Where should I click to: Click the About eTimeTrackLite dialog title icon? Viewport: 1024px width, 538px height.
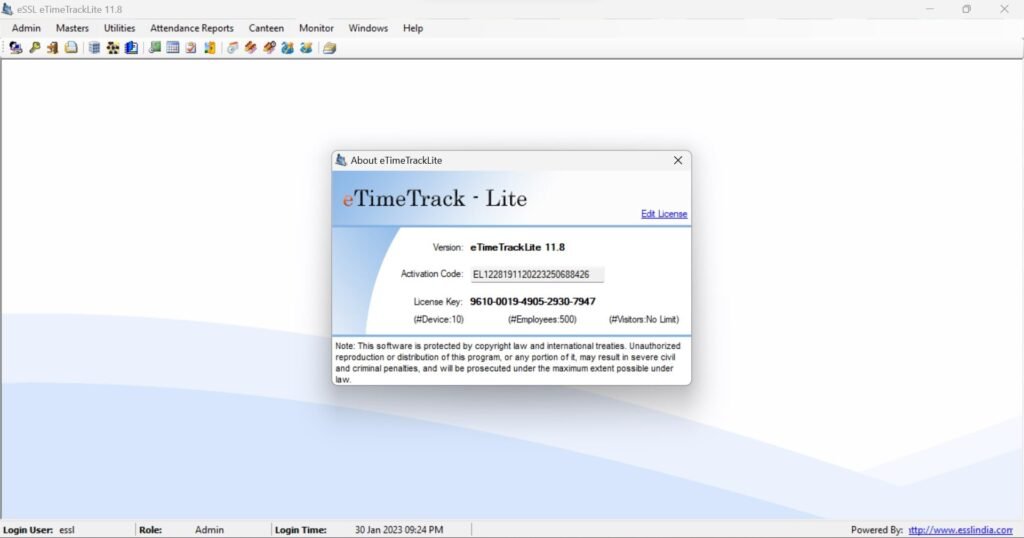pyautogui.click(x=341, y=160)
